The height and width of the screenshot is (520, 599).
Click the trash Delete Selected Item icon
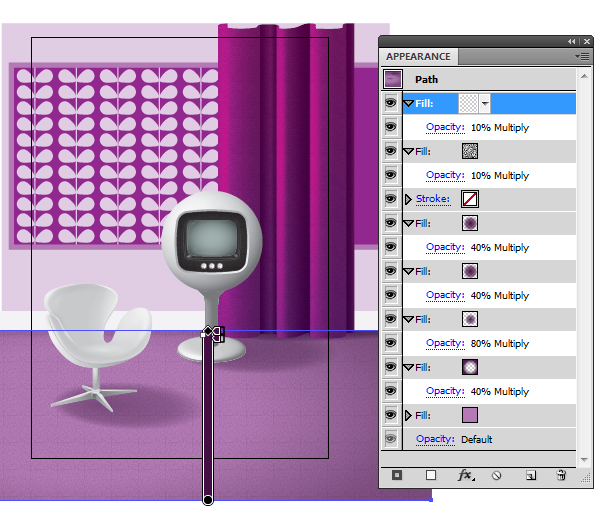[x=561, y=475]
